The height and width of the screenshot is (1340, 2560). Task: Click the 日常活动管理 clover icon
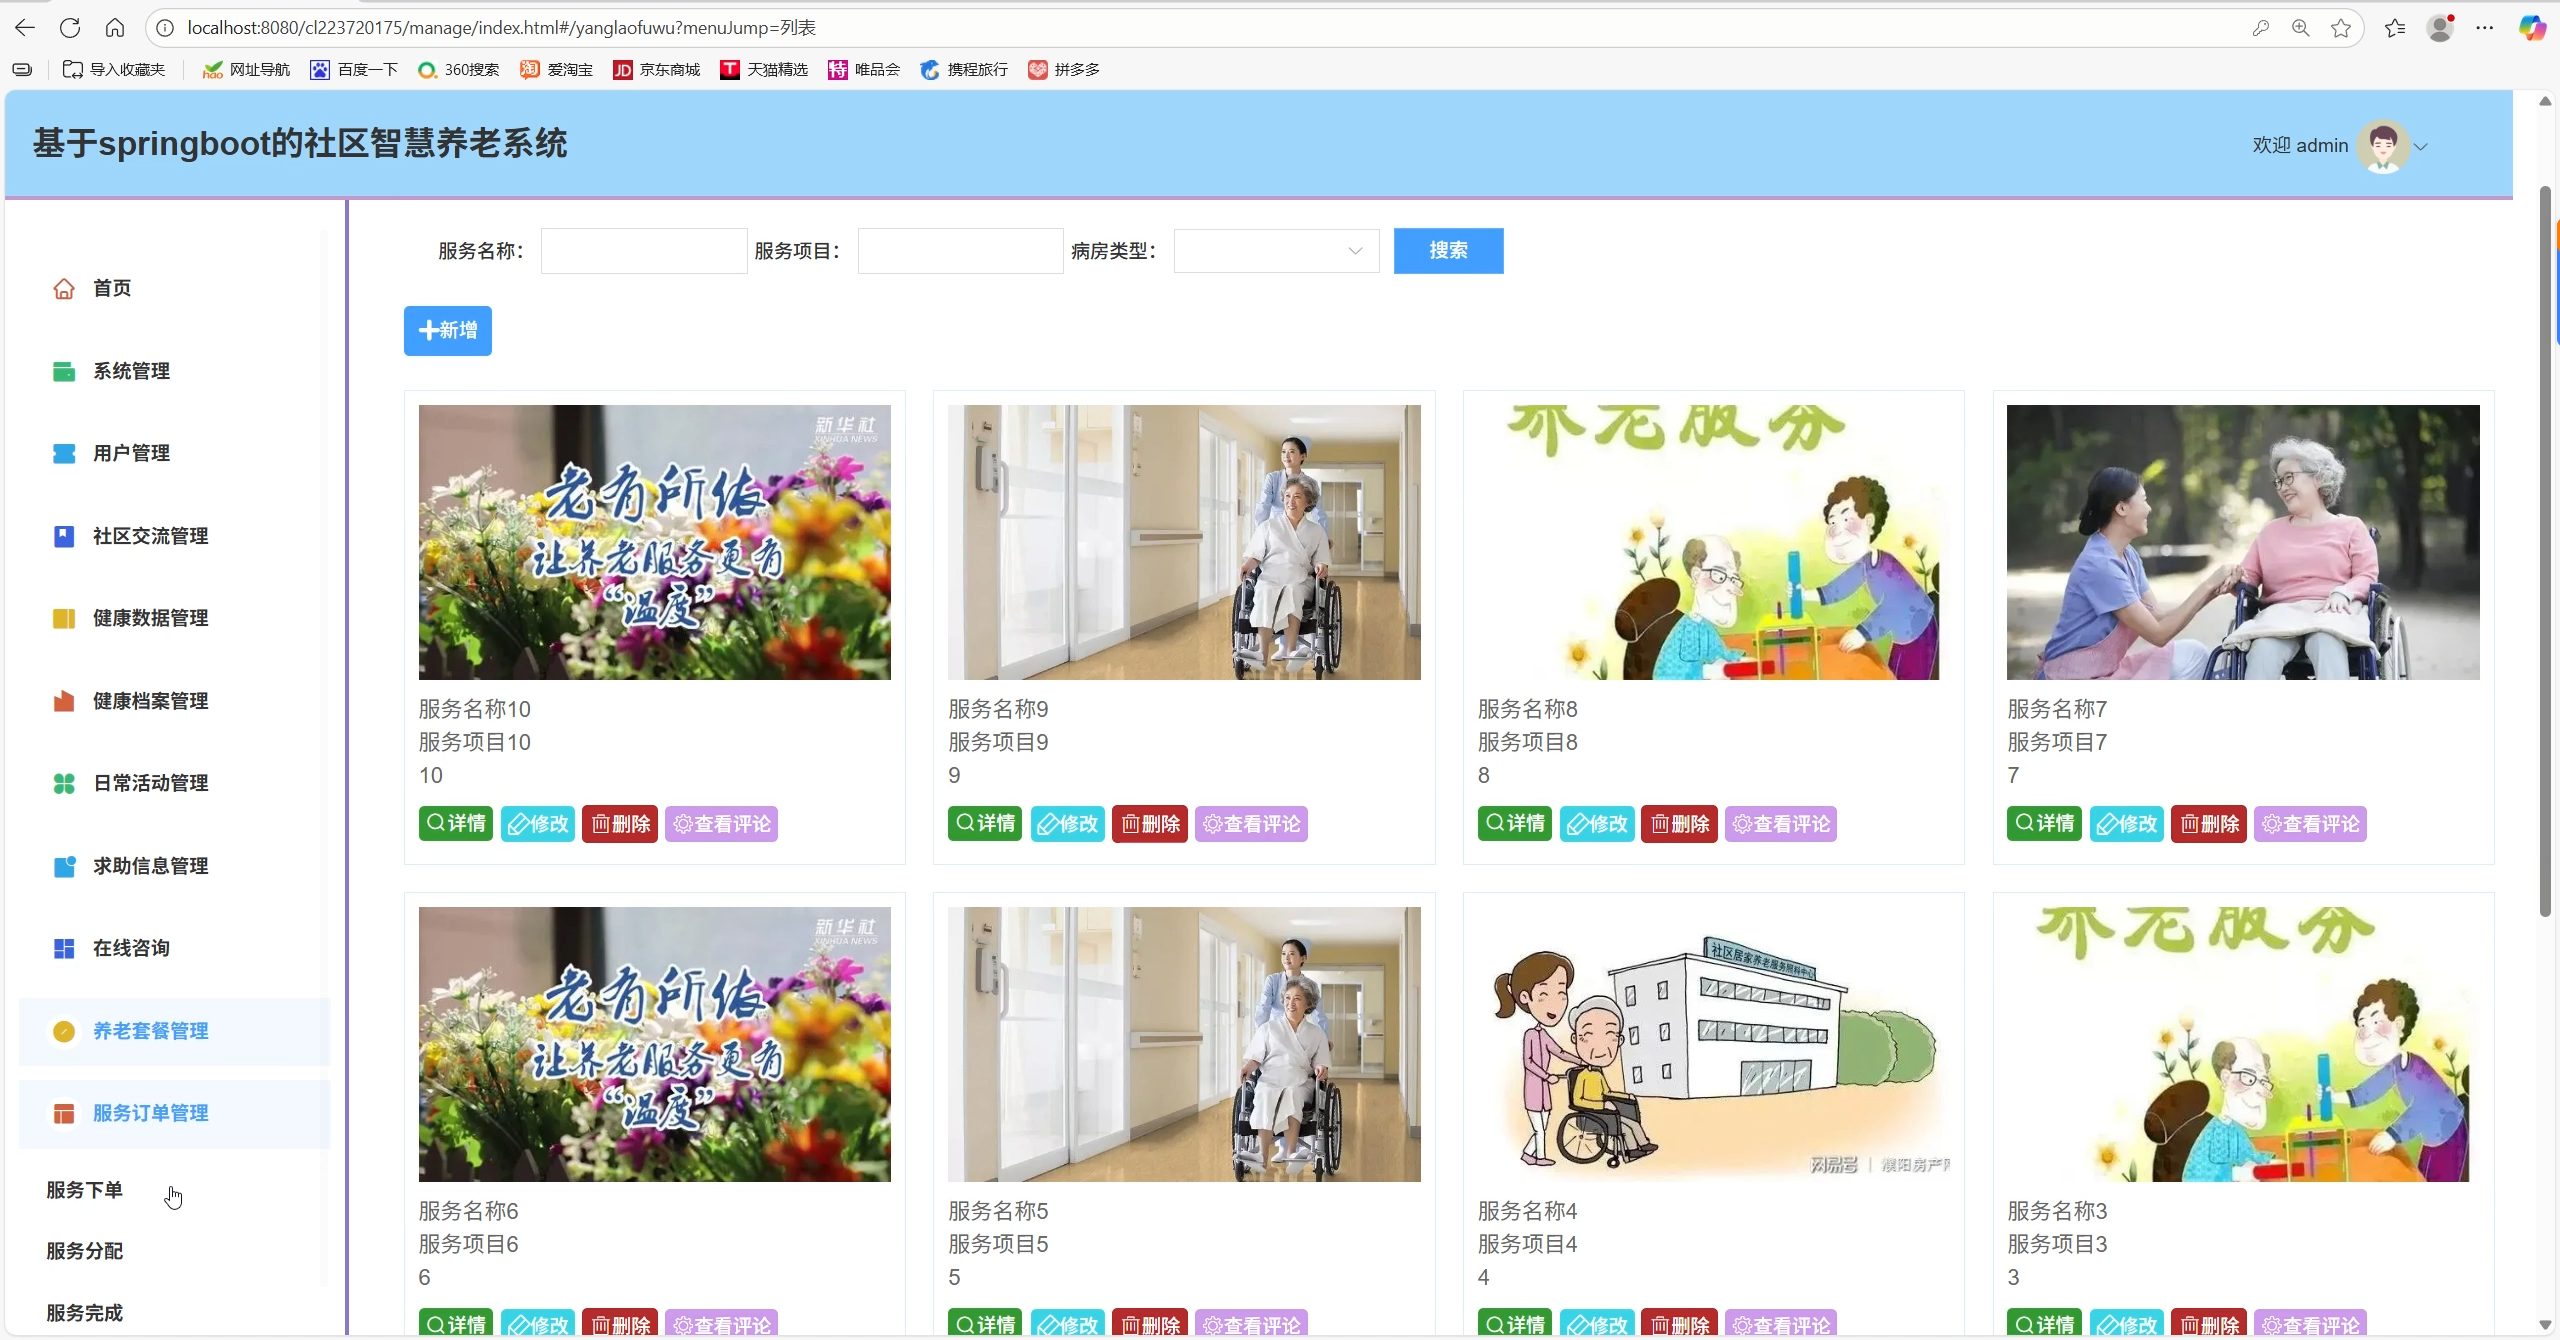point(64,784)
